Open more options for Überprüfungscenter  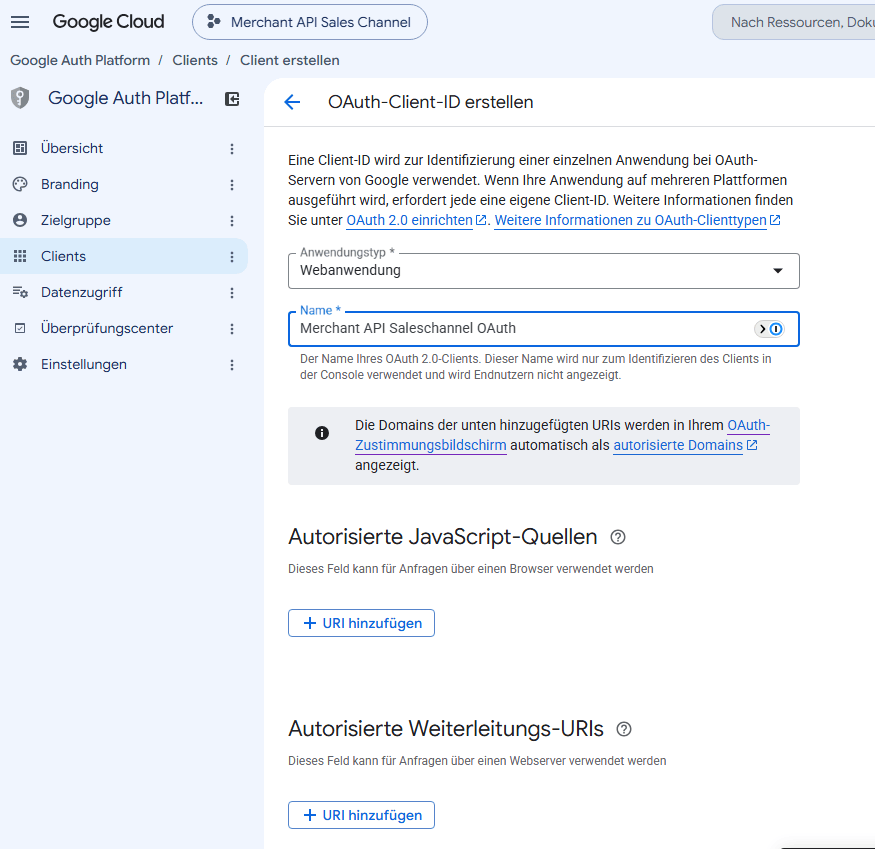(232, 329)
